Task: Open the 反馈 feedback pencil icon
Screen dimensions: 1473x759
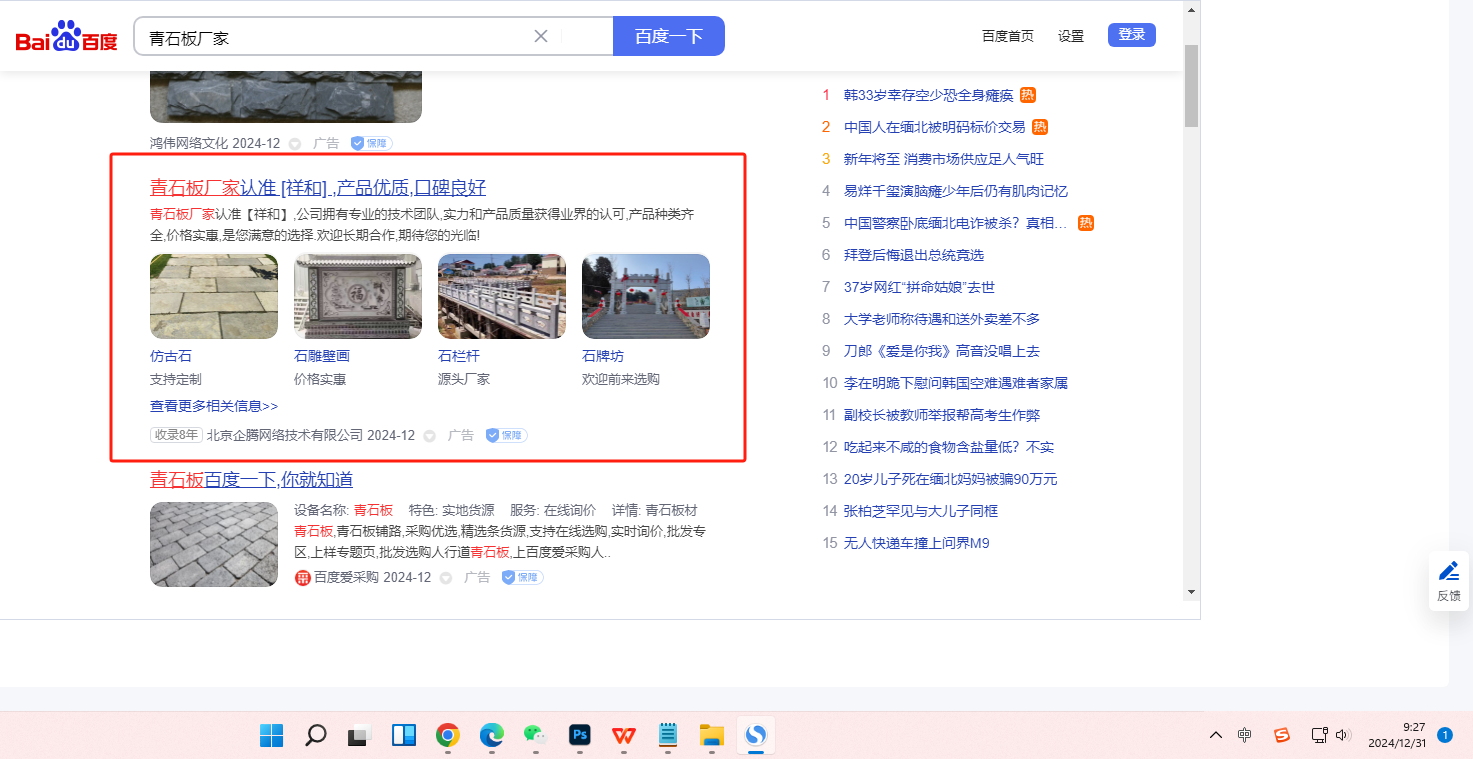Action: [x=1448, y=571]
